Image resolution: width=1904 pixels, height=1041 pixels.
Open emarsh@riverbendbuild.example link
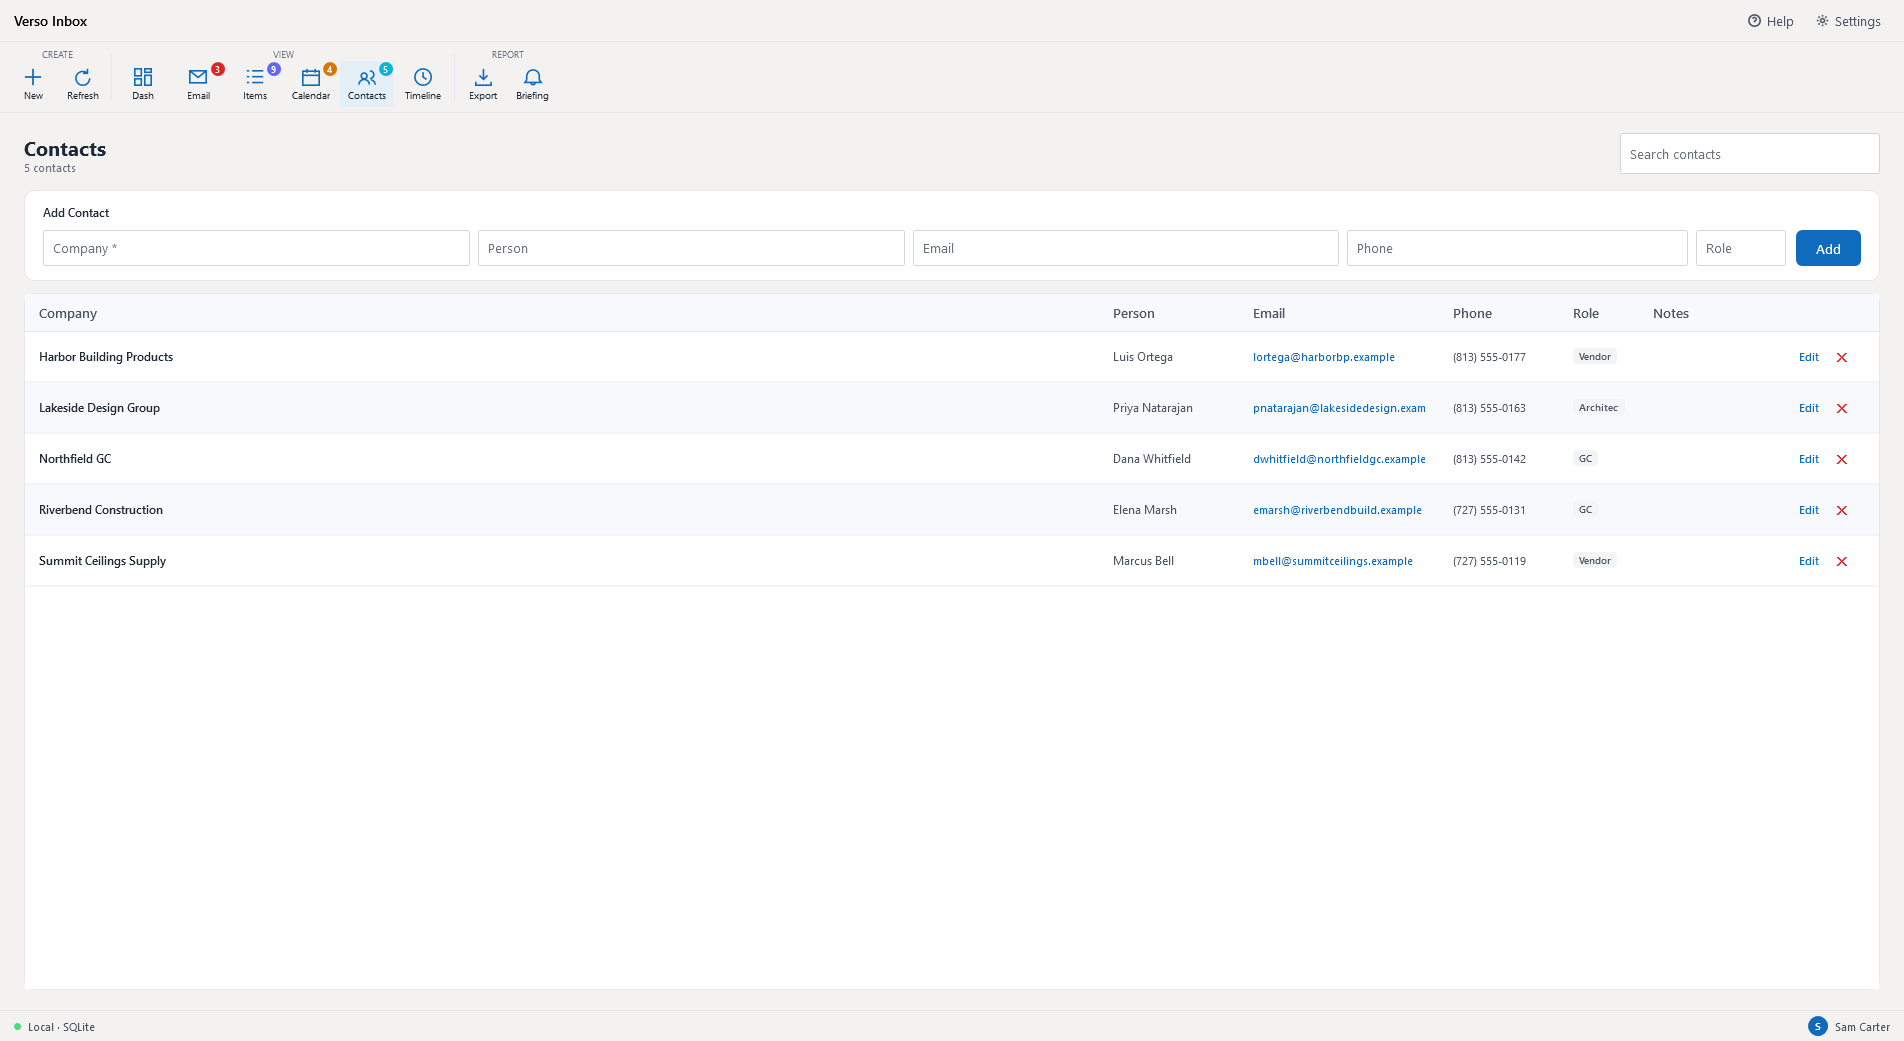click(1337, 510)
